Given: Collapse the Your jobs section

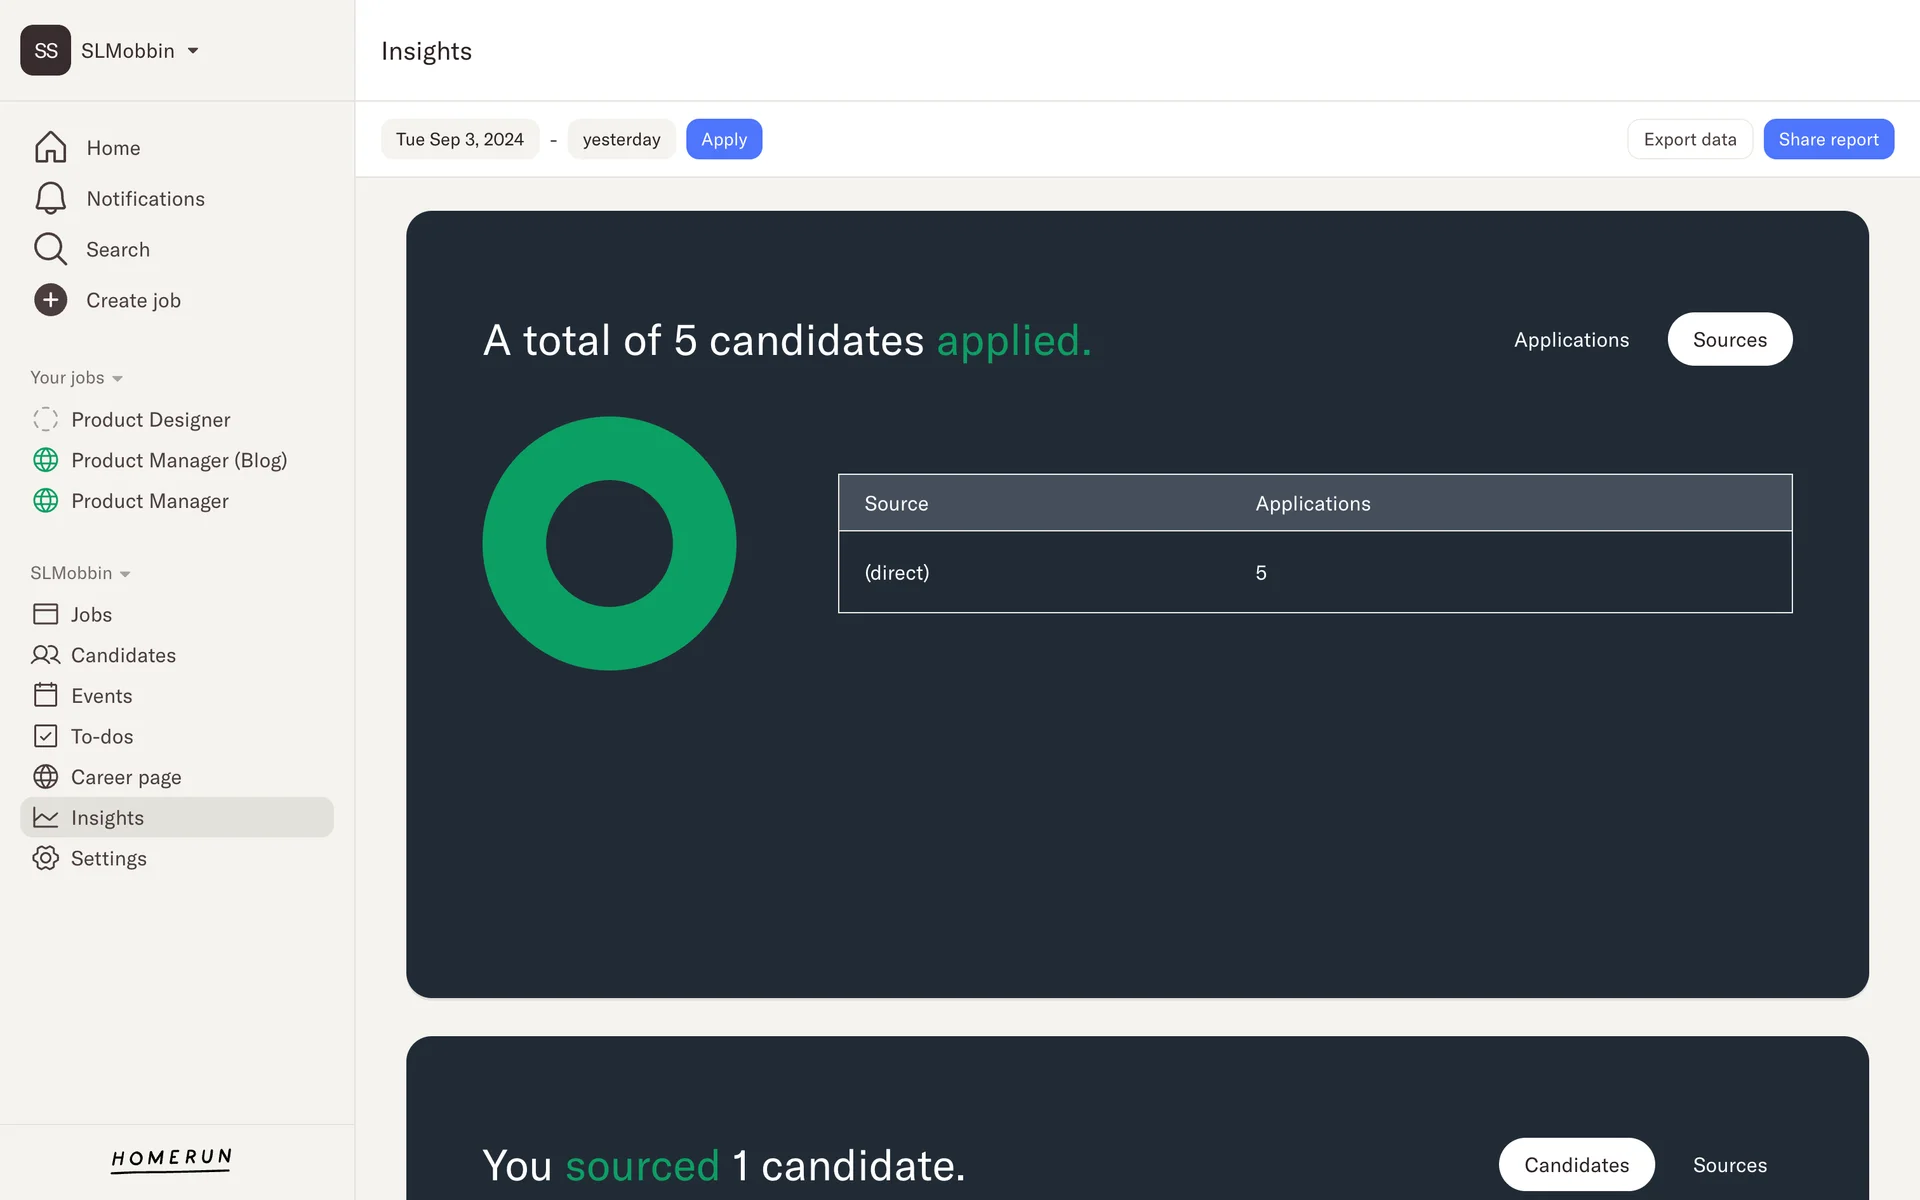Looking at the screenshot, I should [76, 378].
